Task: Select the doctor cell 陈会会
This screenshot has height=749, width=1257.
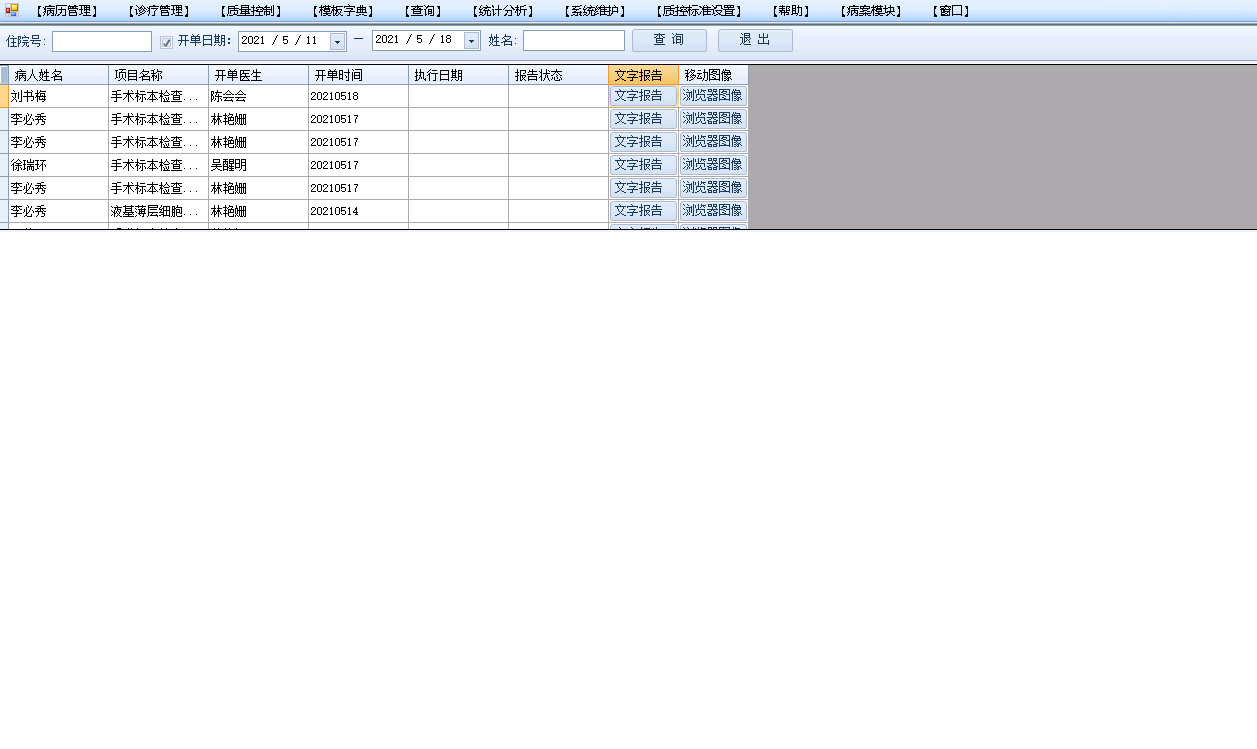Action: click(259, 96)
